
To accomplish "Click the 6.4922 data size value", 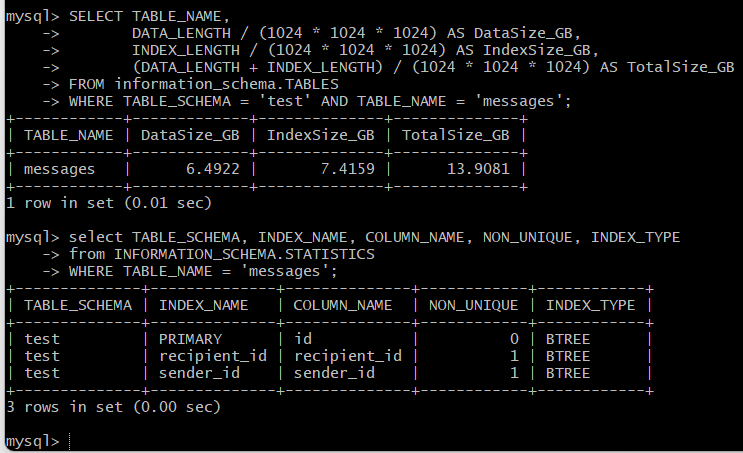I will 213,169.
